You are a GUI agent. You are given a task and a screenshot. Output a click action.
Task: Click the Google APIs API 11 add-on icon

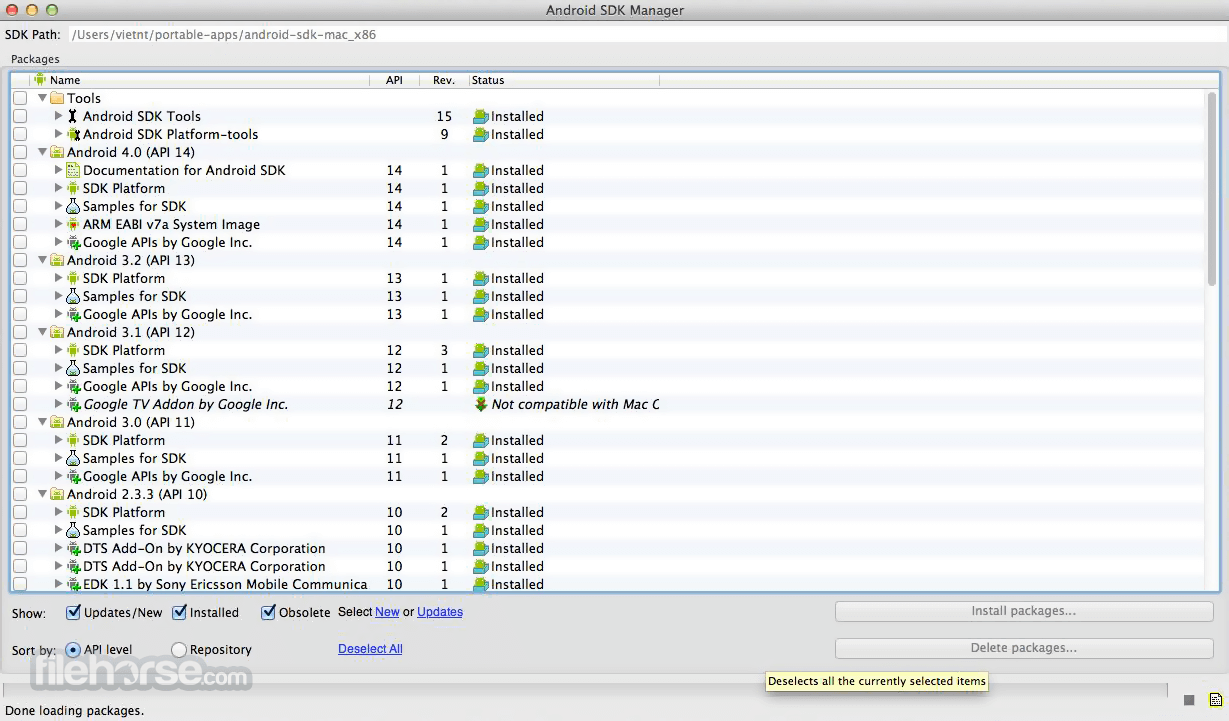(72, 476)
